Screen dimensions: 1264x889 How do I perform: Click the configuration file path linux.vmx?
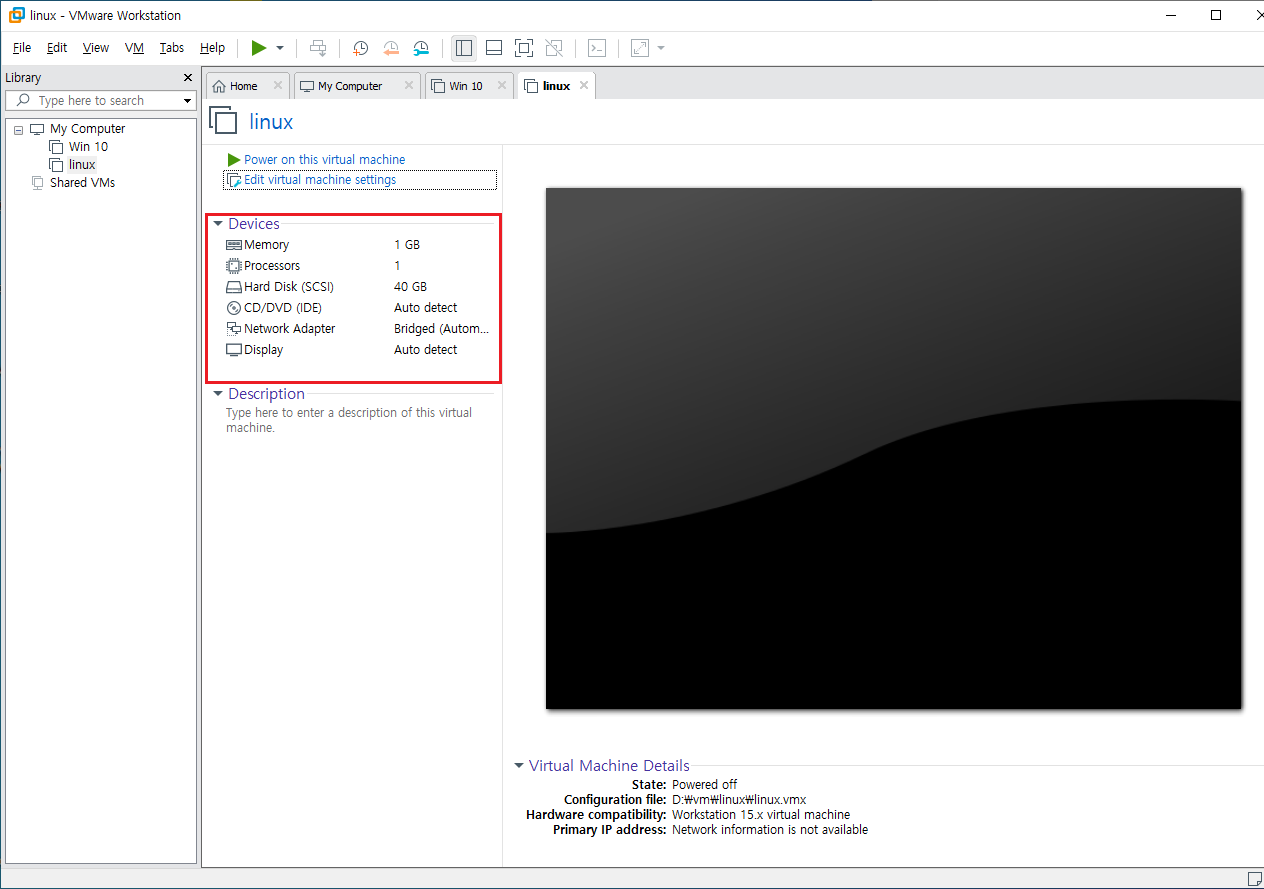(x=739, y=800)
